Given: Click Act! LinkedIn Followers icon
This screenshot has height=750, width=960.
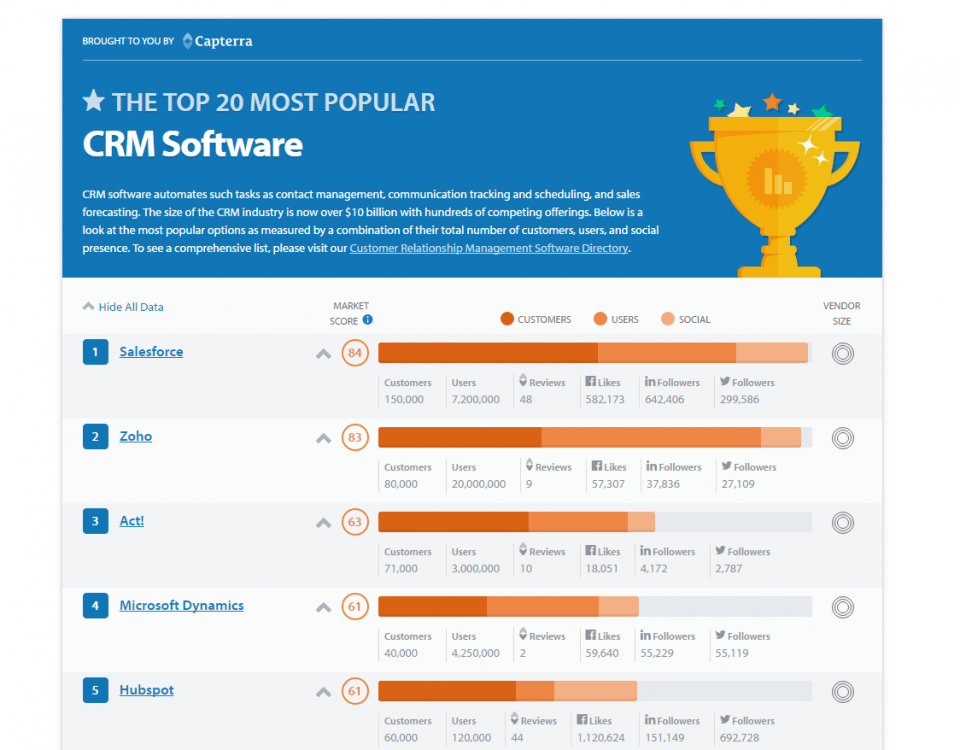Looking at the screenshot, I should (x=645, y=550).
